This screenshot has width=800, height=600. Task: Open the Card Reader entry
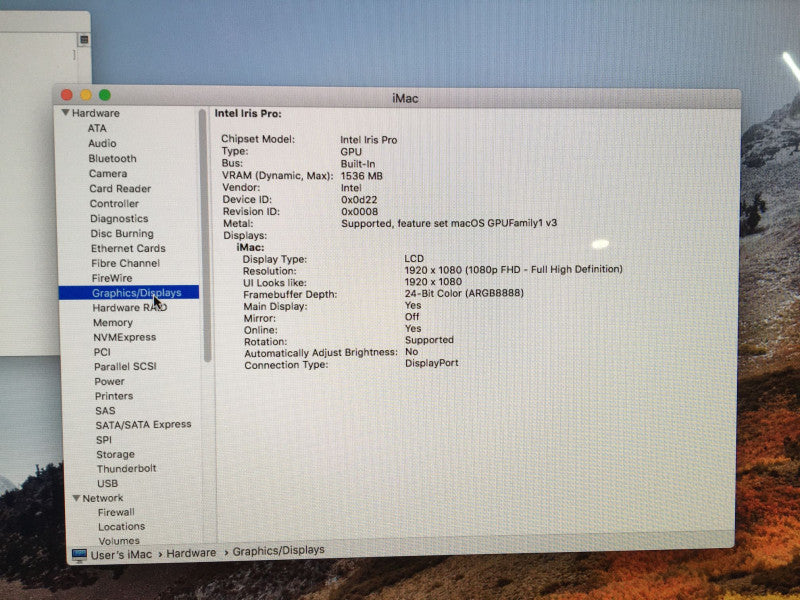[120, 189]
